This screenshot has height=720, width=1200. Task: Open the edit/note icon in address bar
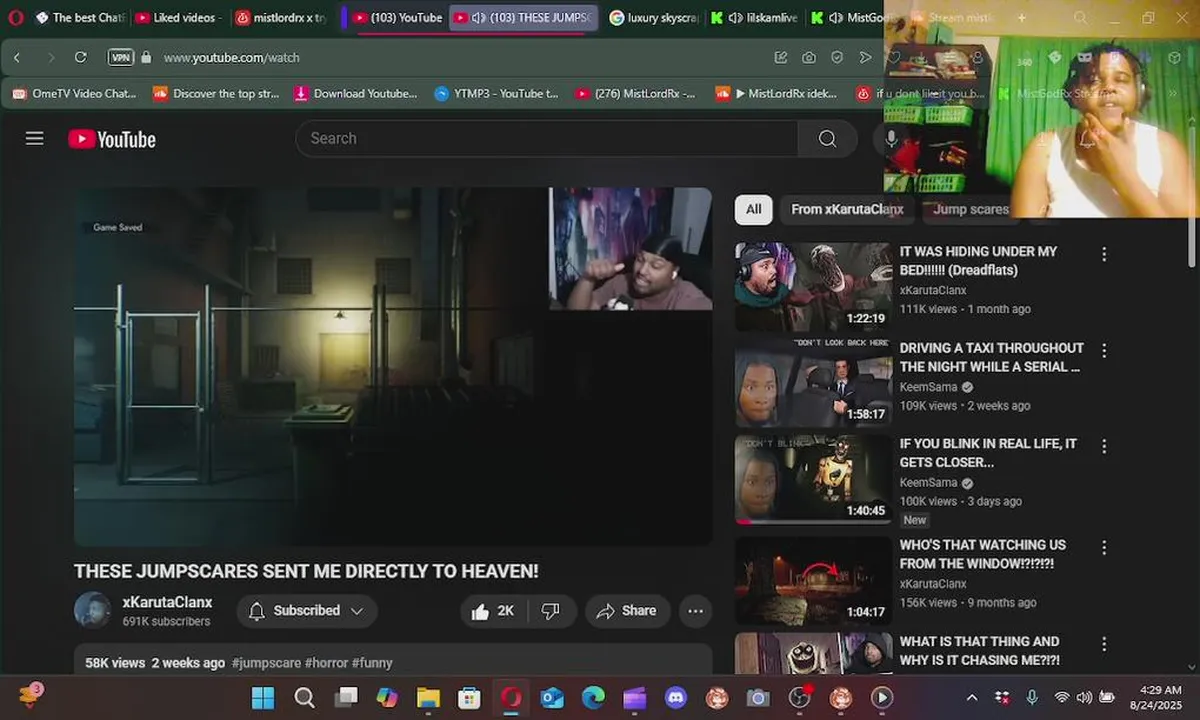pyautogui.click(x=781, y=57)
